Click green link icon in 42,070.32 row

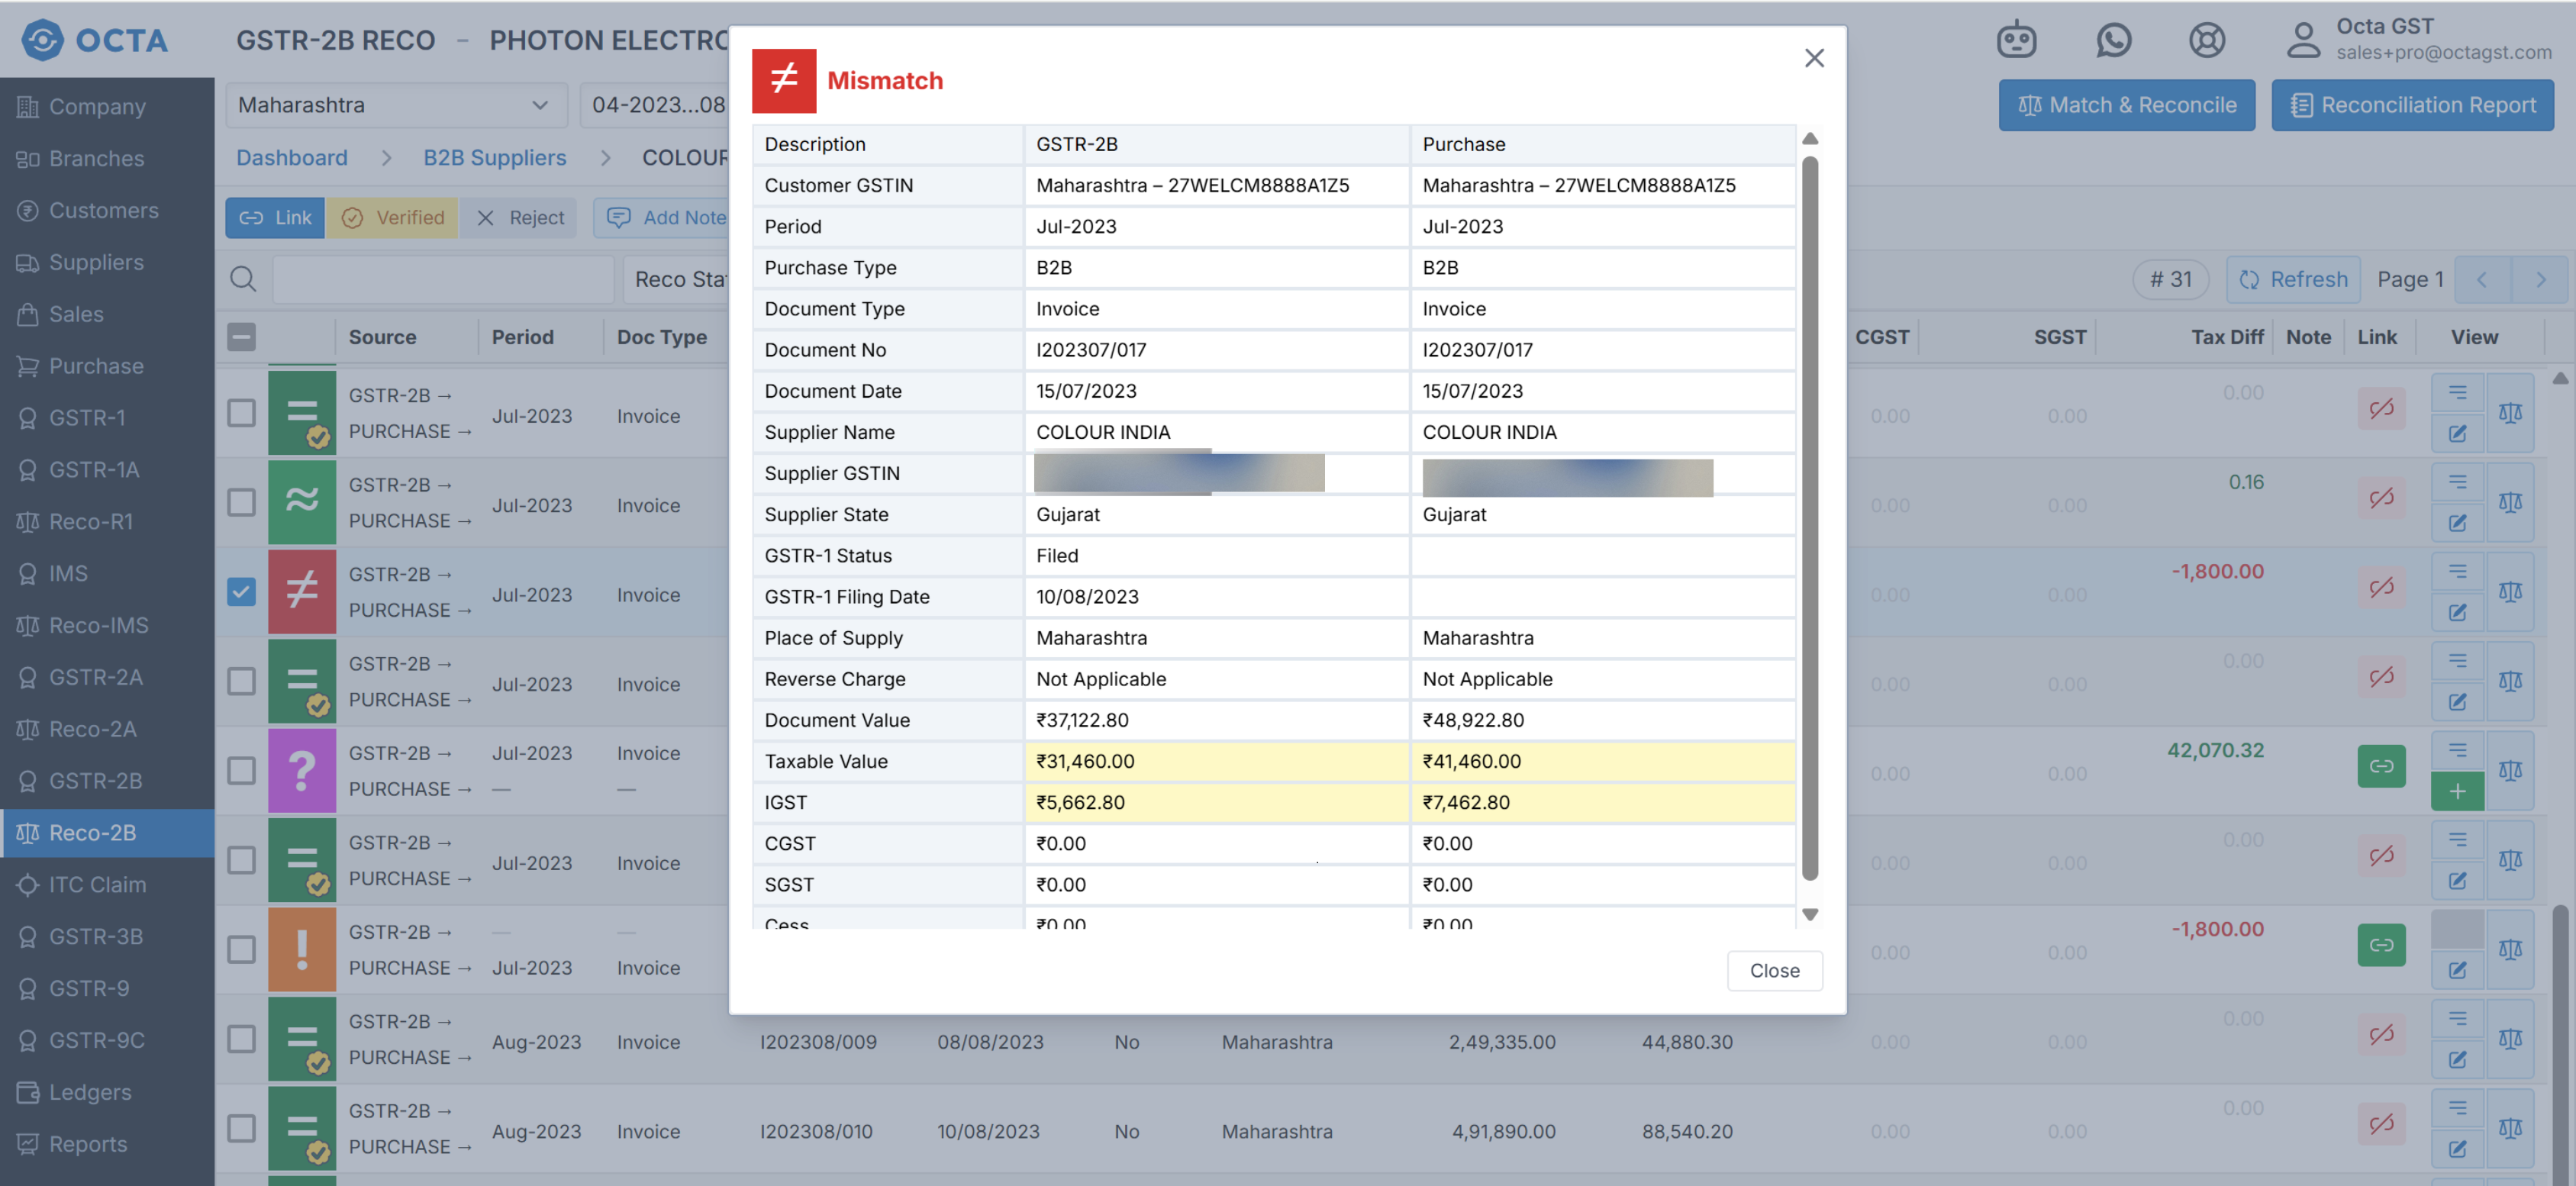point(2381,766)
